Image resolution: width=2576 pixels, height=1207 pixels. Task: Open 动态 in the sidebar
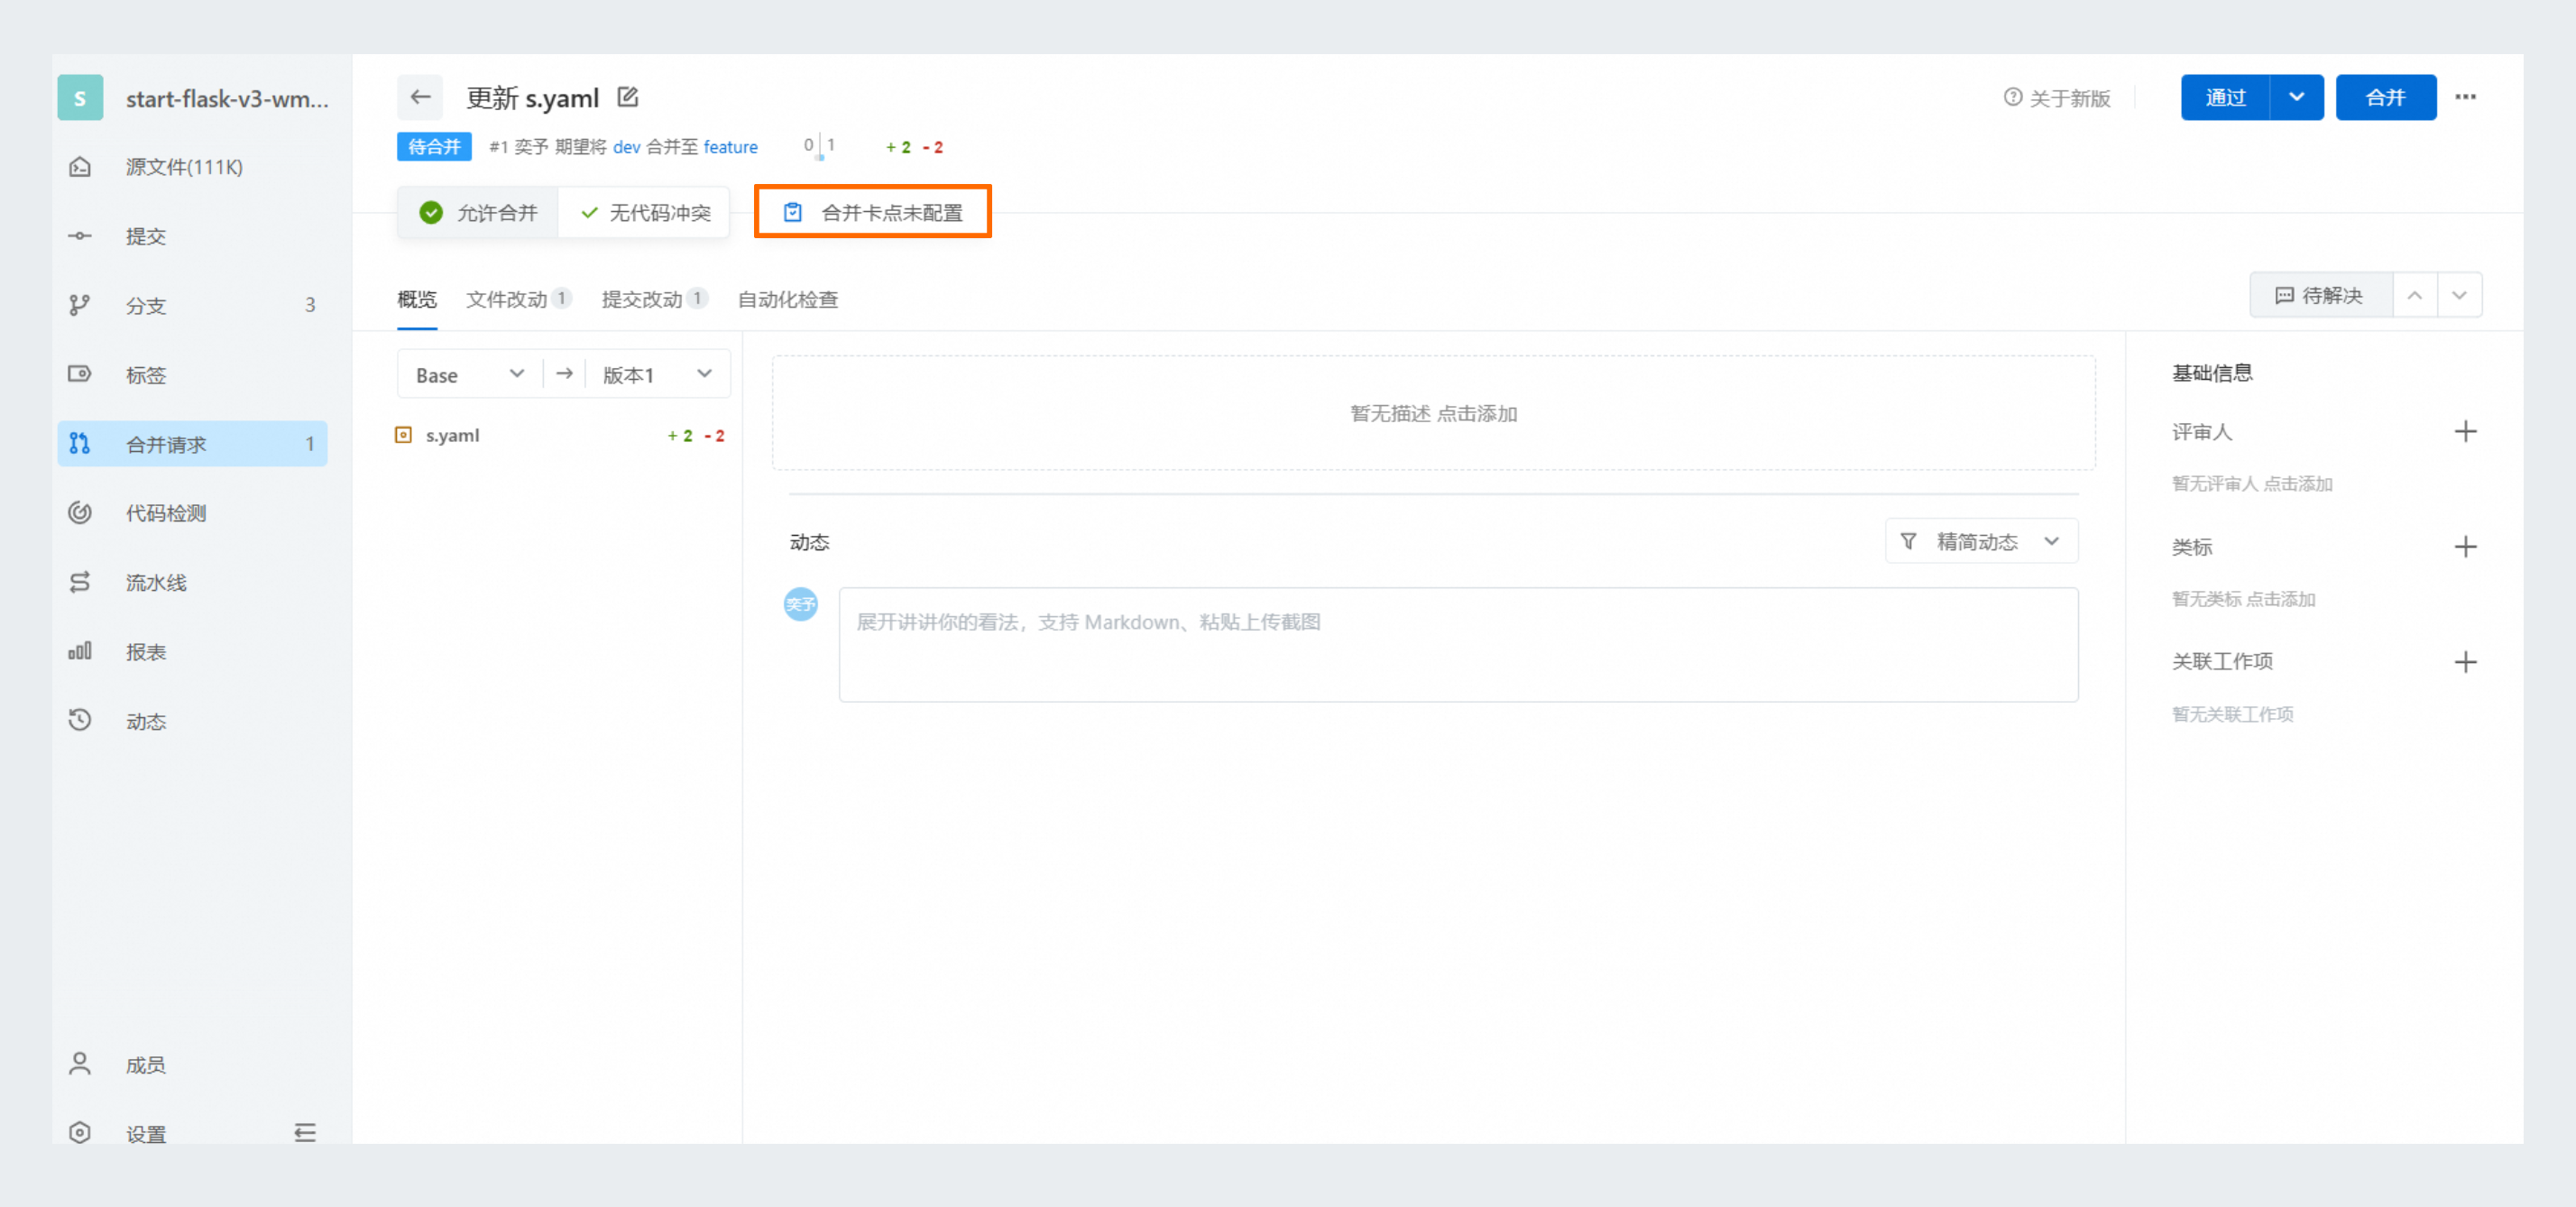pos(193,721)
